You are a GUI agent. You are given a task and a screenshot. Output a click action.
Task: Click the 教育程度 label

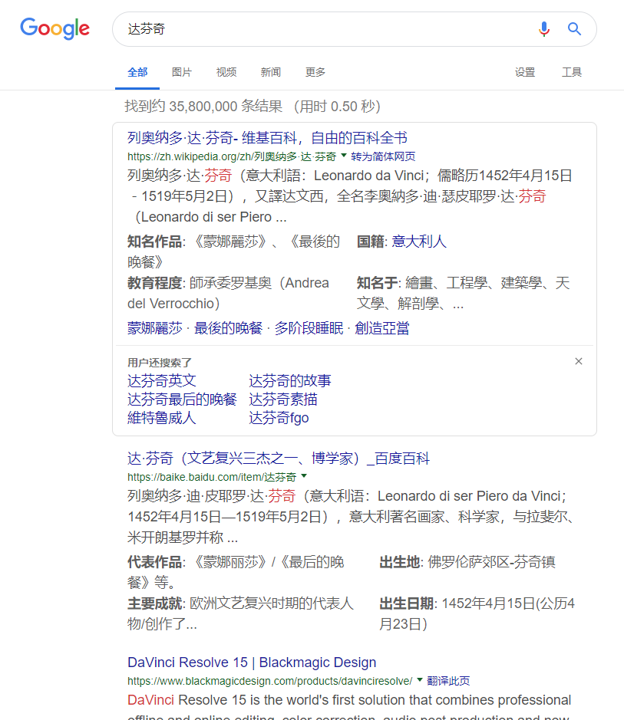pos(154,283)
